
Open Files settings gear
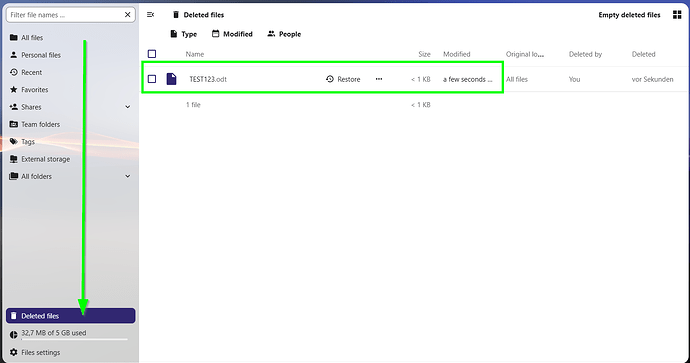(x=14, y=352)
